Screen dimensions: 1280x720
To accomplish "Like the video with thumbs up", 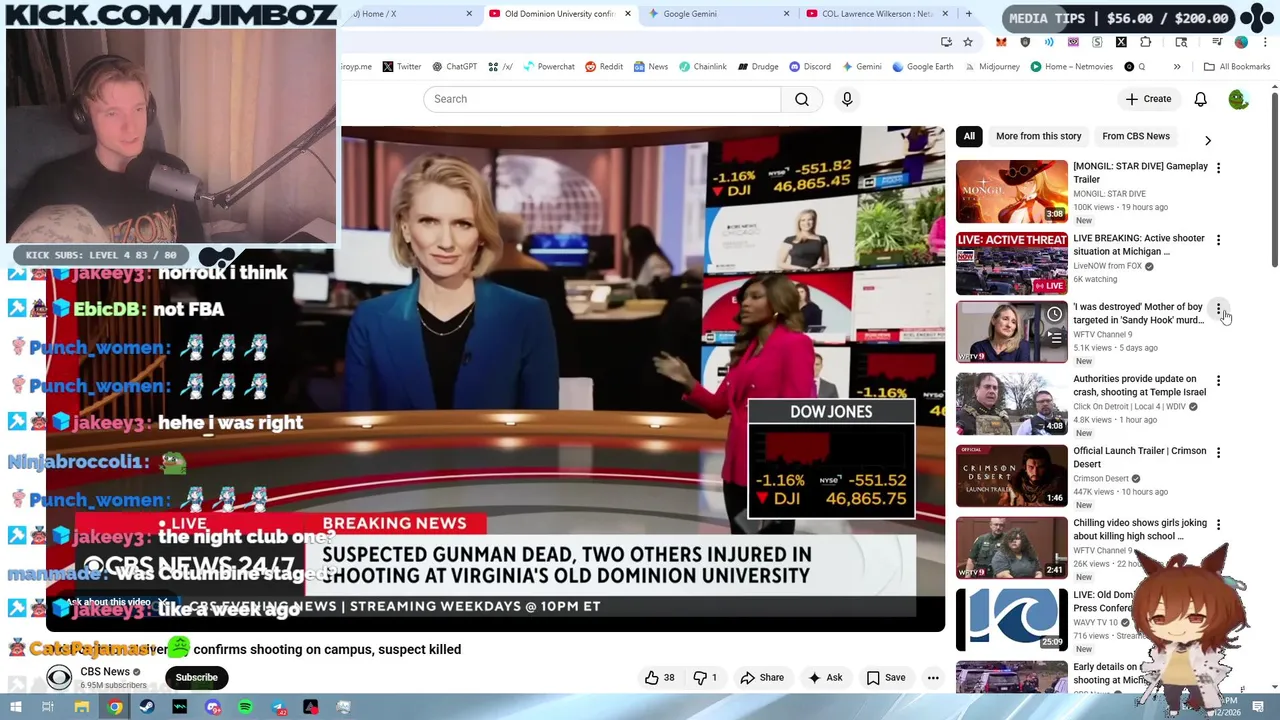I will (x=660, y=677).
